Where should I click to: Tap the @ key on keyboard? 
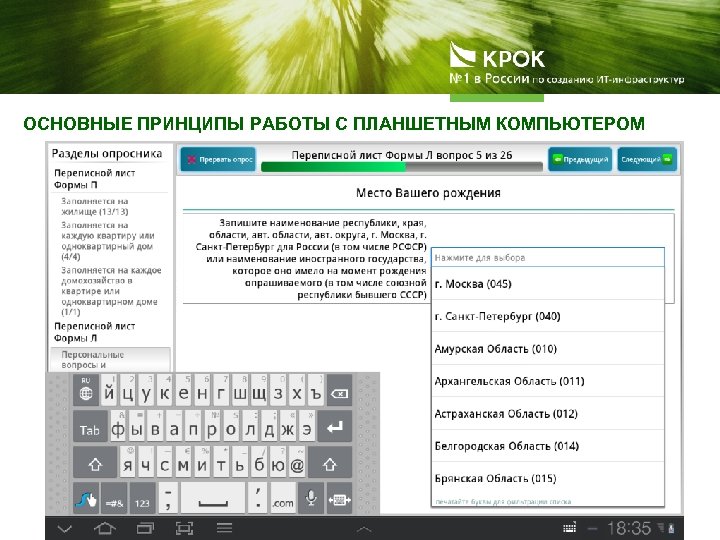(297, 462)
